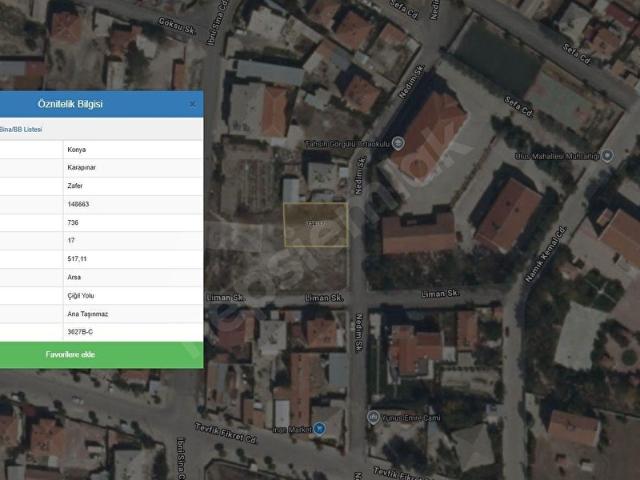Image resolution: width=640 pixels, height=480 pixels.
Task: Select the yellow outlined parcel on map
Action: pos(316,224)
